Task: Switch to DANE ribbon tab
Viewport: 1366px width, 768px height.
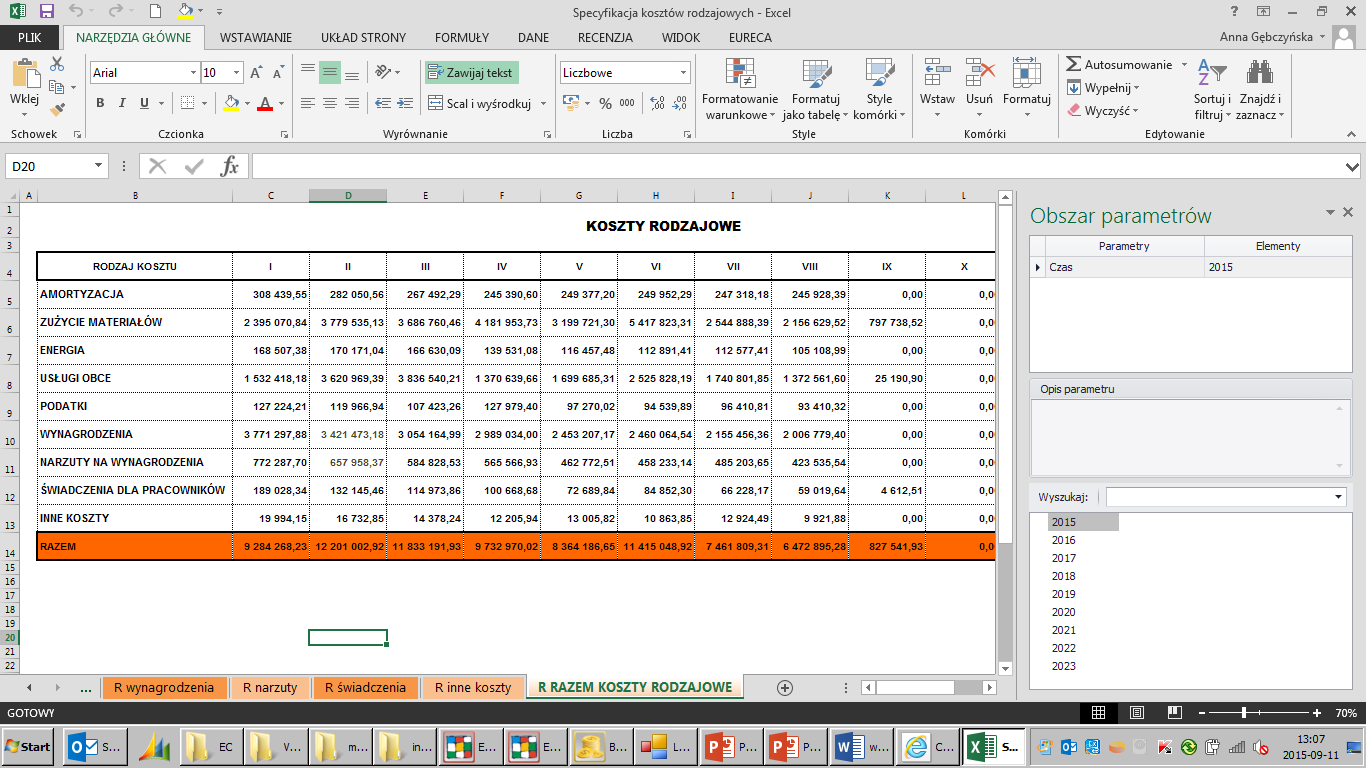Action: click(533, 38)
